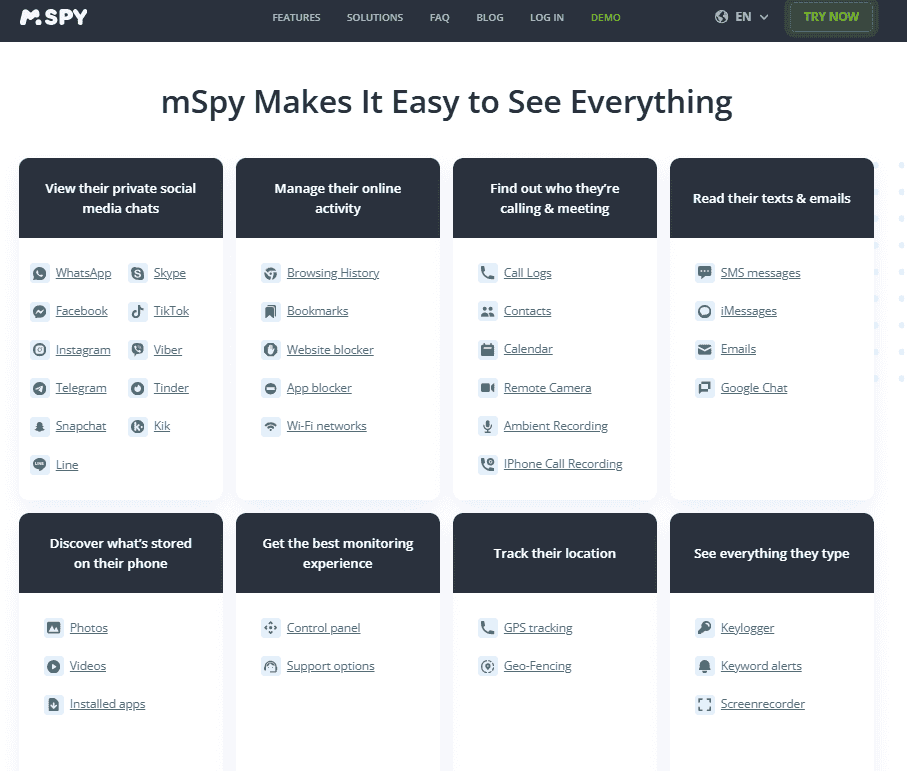
Task: Click the Tinder icon
Action: (x=138, y=388)
